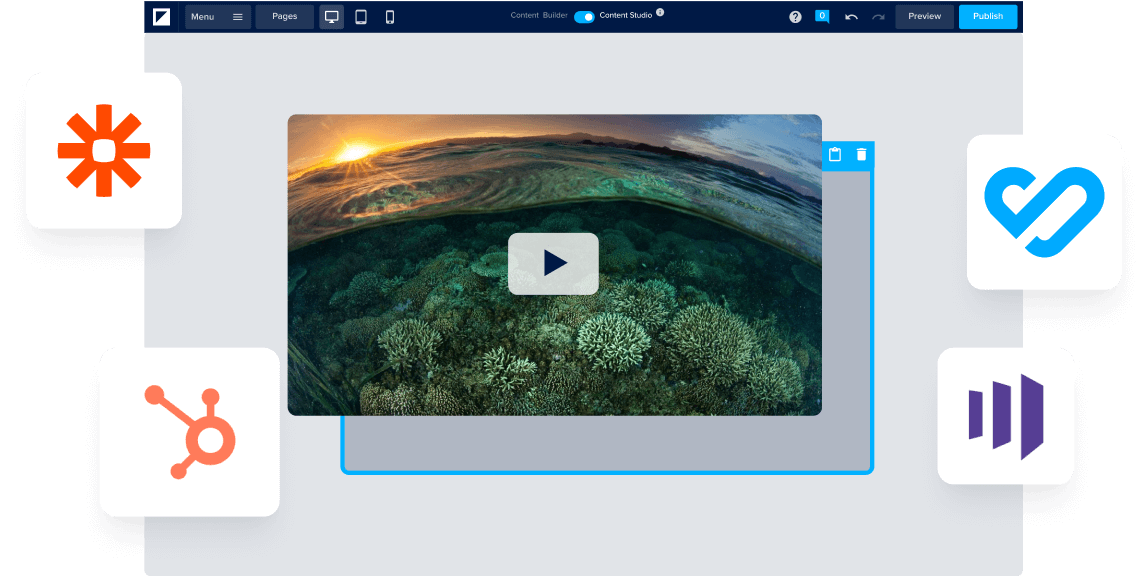Delete the selected block with trash icon
Screen dimensions: 1148x576
tap(861, 155)
